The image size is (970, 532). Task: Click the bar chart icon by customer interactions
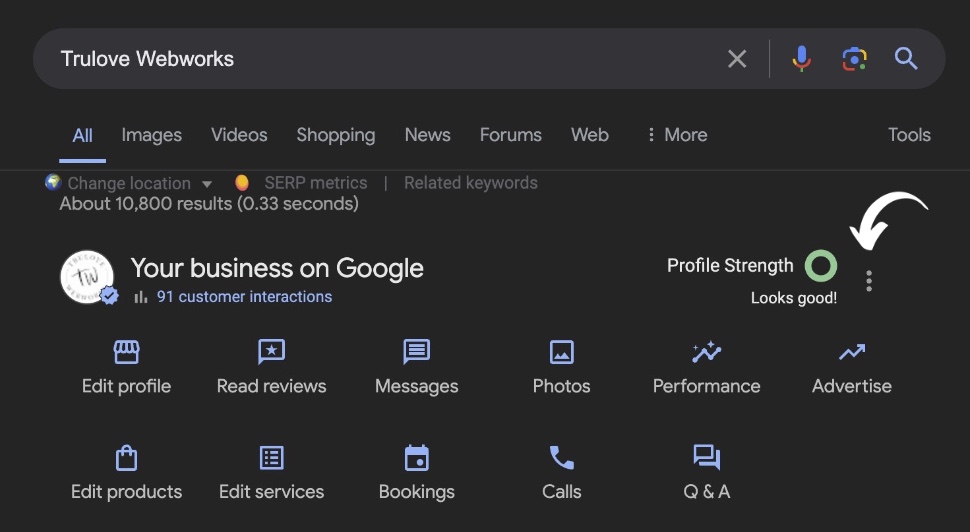[x=141, y=297]
